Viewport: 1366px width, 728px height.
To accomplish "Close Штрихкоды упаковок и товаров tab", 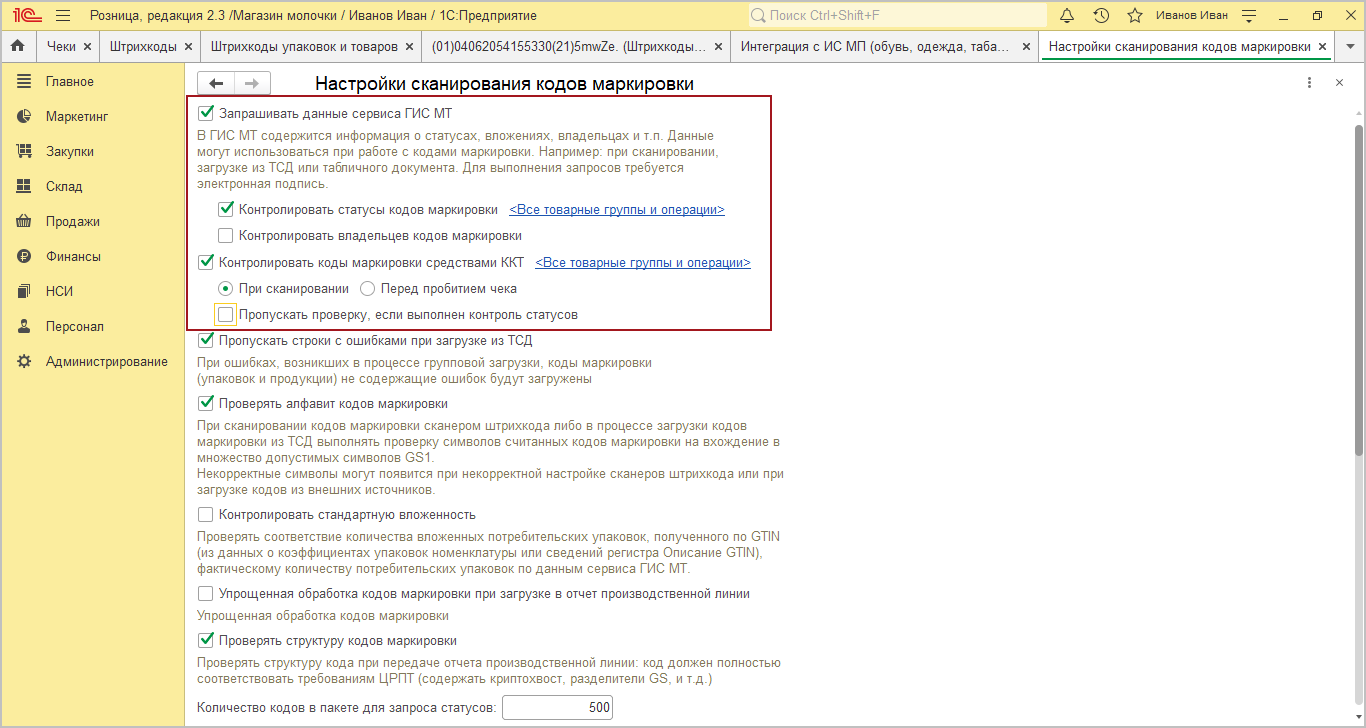I will pos(410,47).
